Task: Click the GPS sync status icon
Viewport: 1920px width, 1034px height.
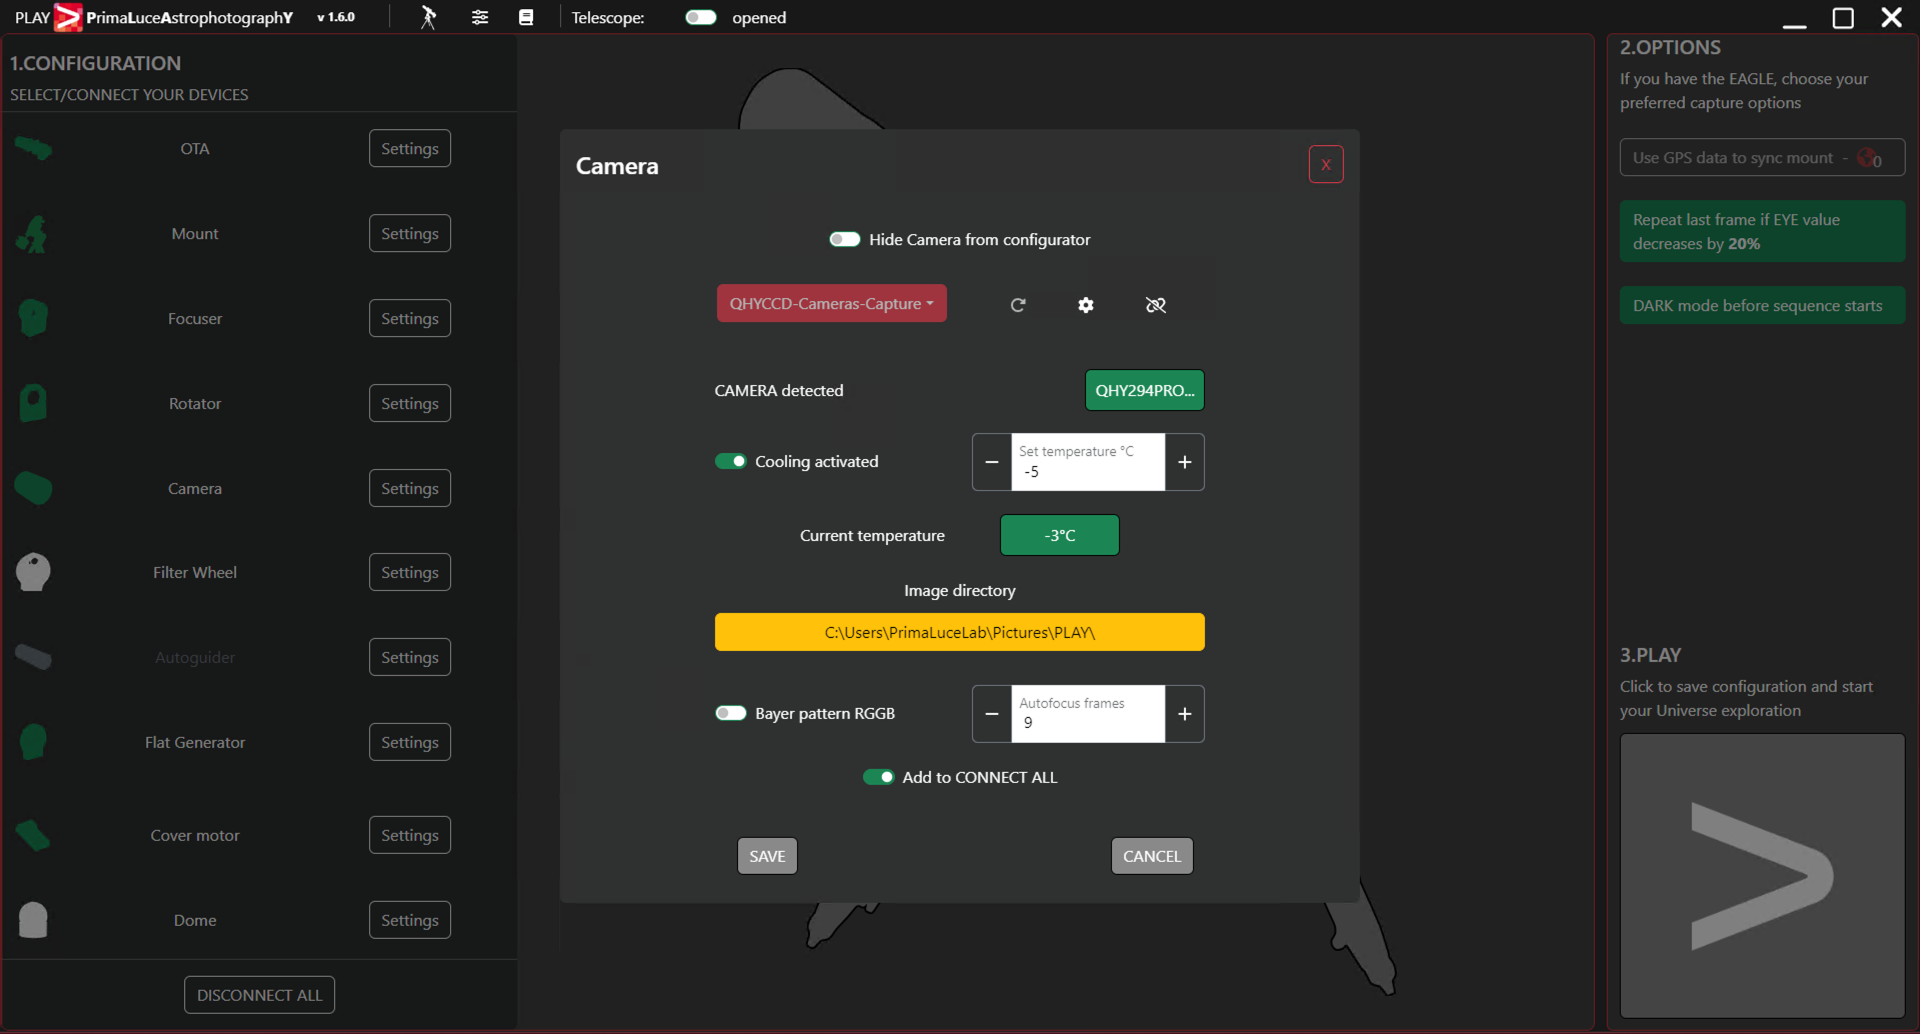Action: (1869, 158)
